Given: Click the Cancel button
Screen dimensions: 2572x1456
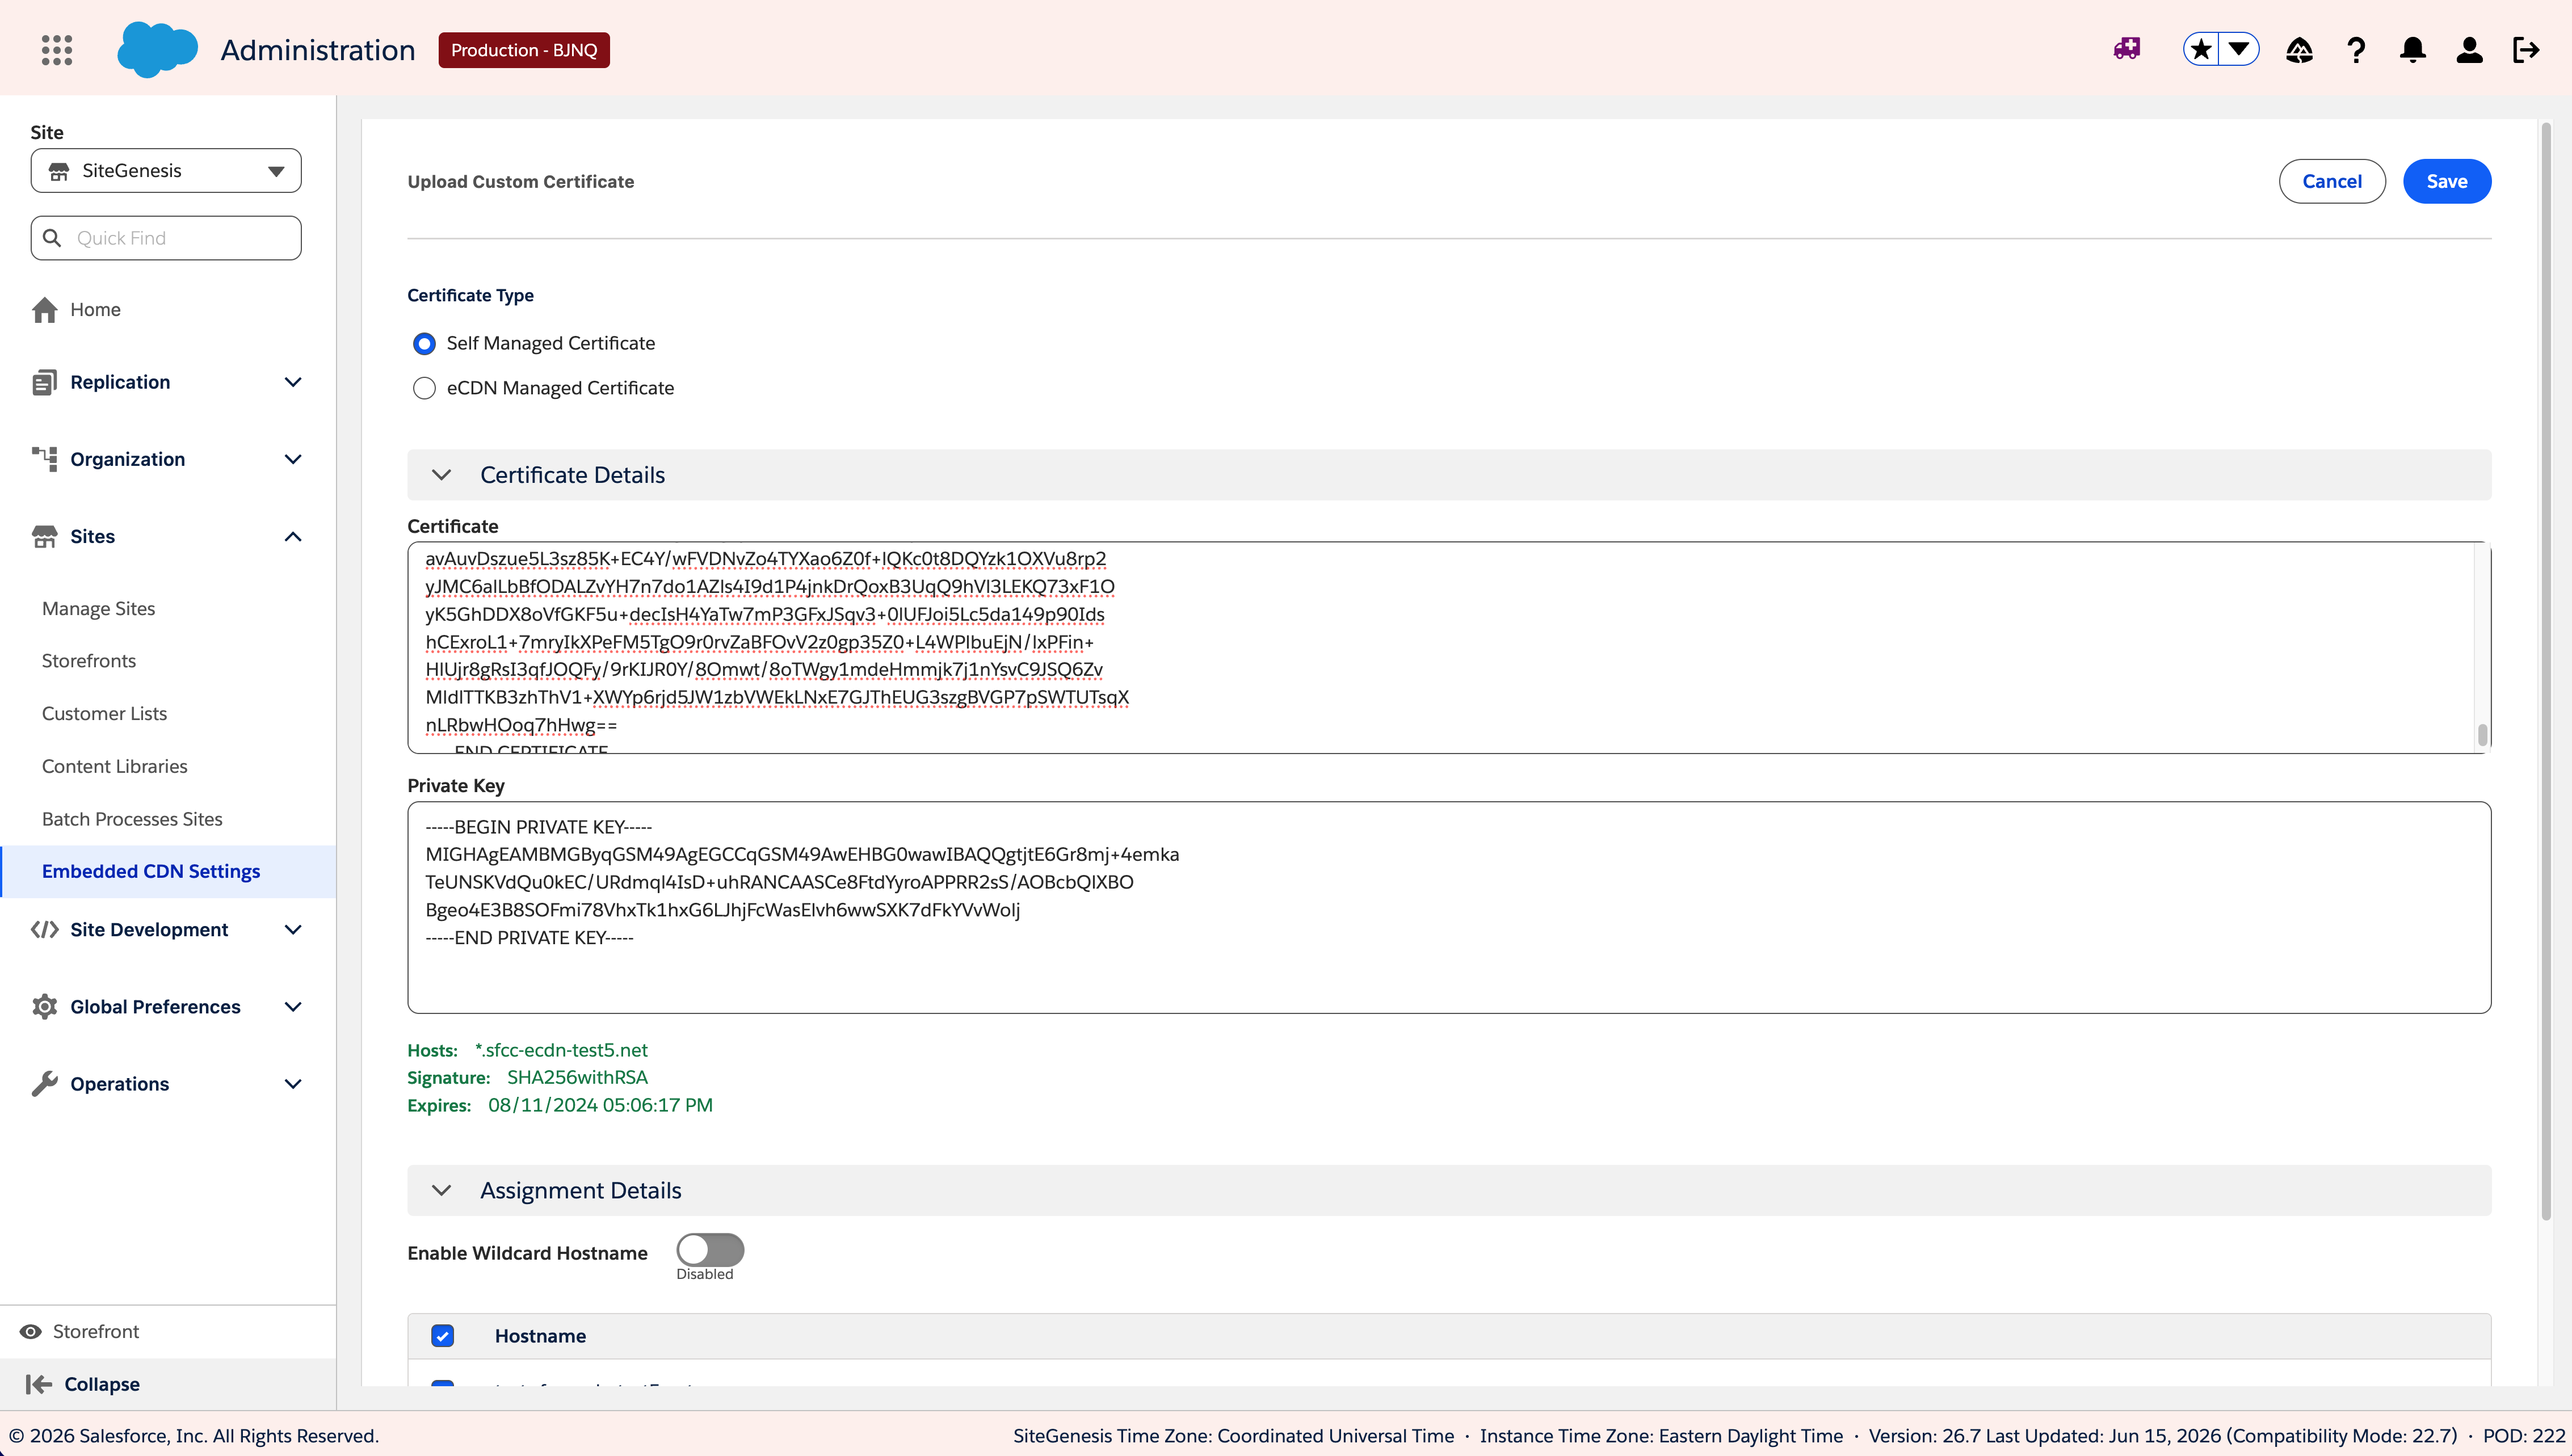Looking at the screenshot, I should (2332, 181).
